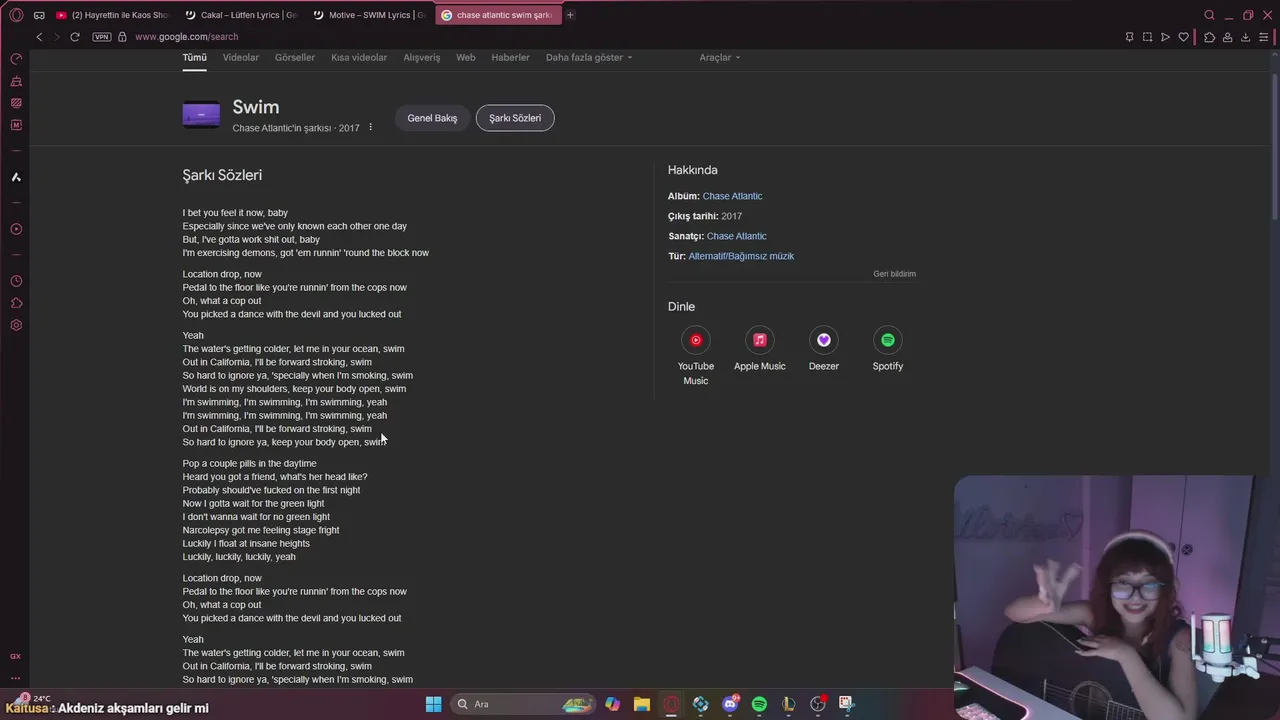1280x720 pixels.
Task: Open the Chase Atlantic album link
Action: point(732,196)
